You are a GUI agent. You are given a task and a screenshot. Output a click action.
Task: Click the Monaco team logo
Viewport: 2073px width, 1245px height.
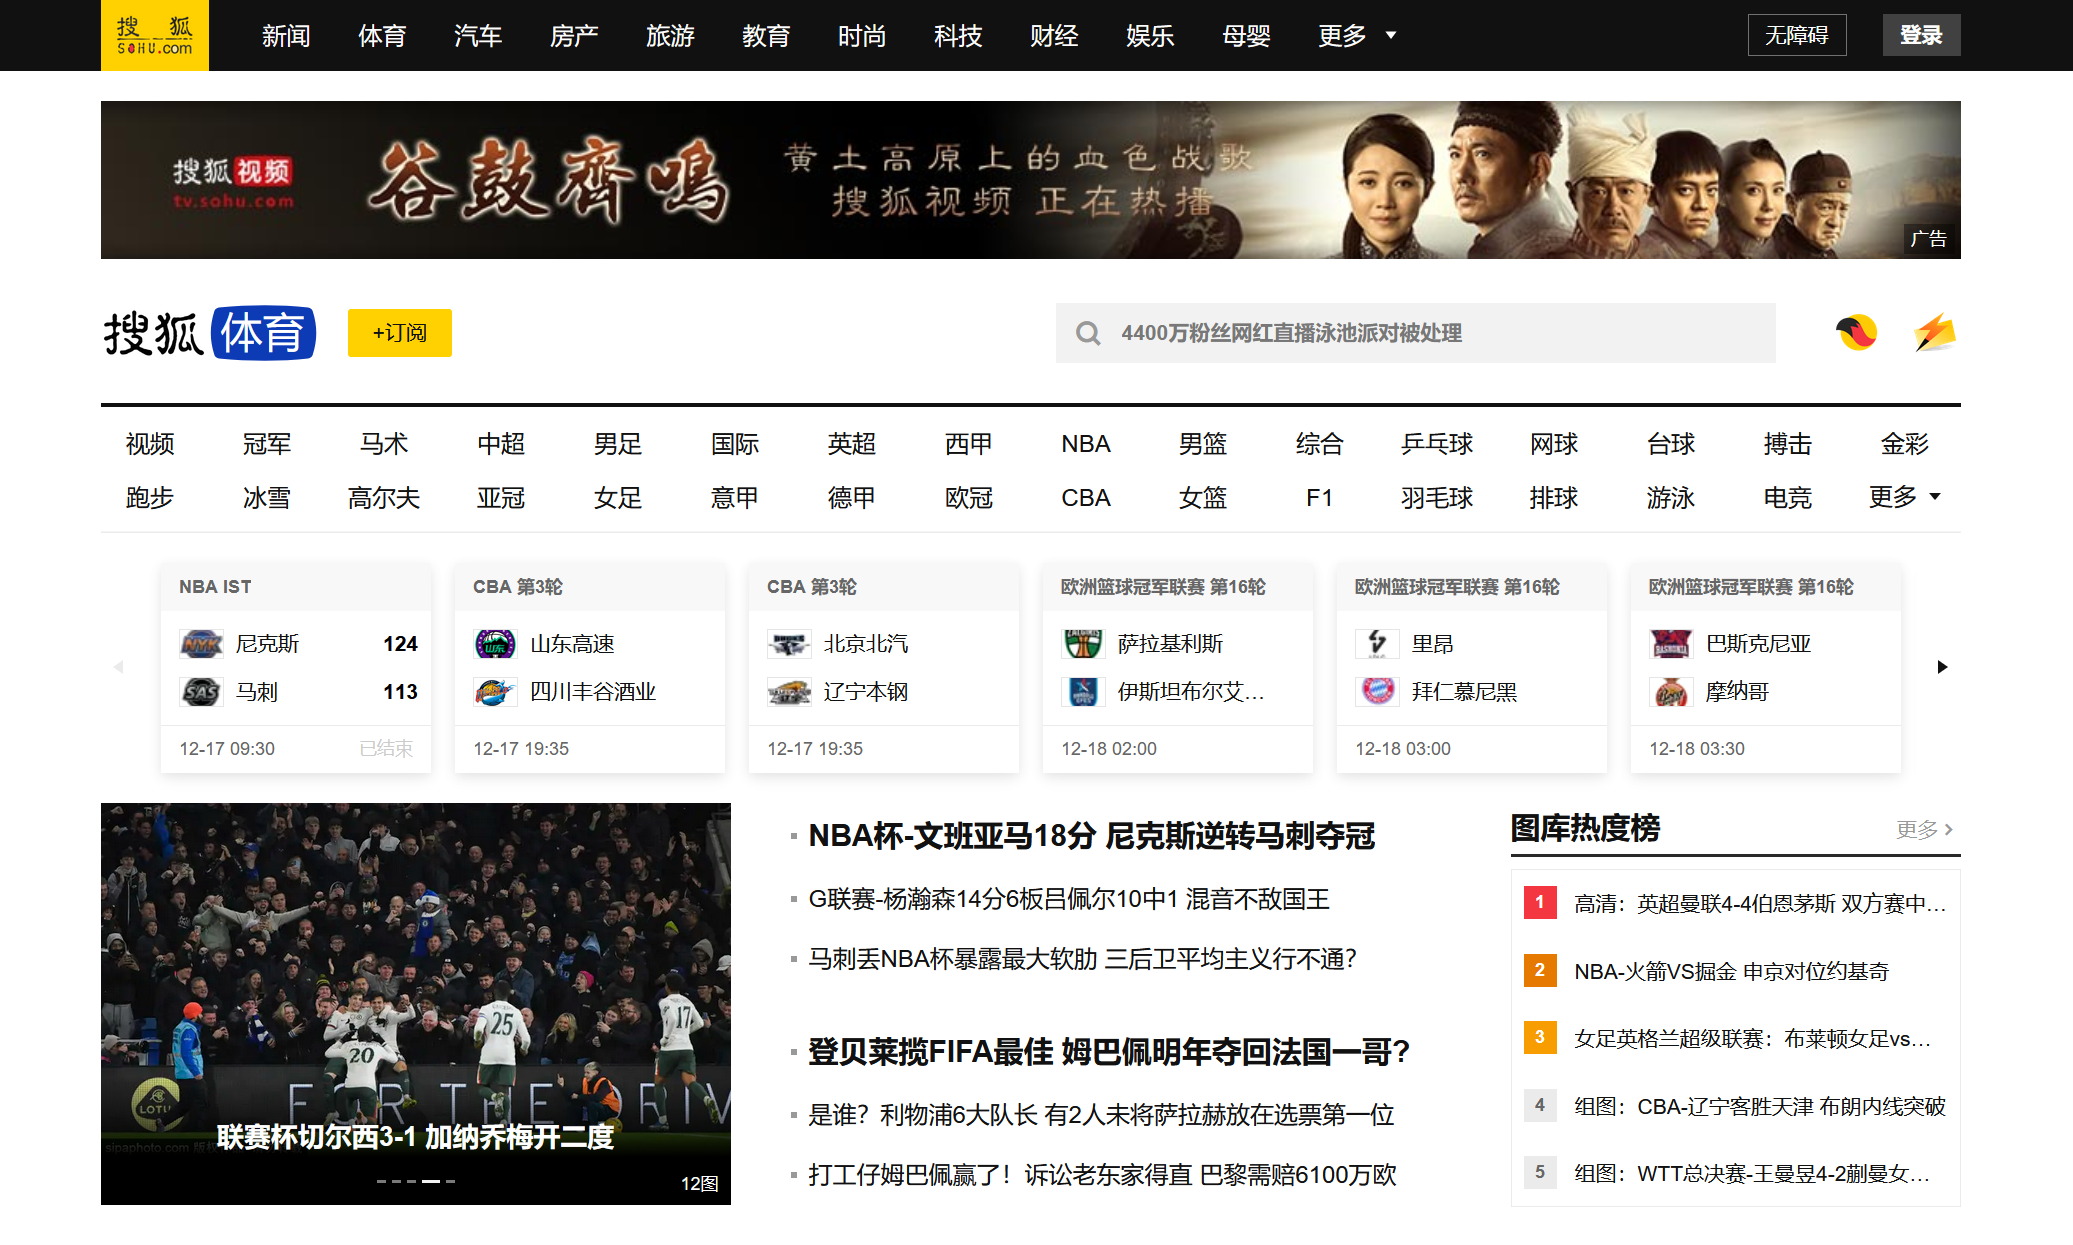(x=1671, y=692)
